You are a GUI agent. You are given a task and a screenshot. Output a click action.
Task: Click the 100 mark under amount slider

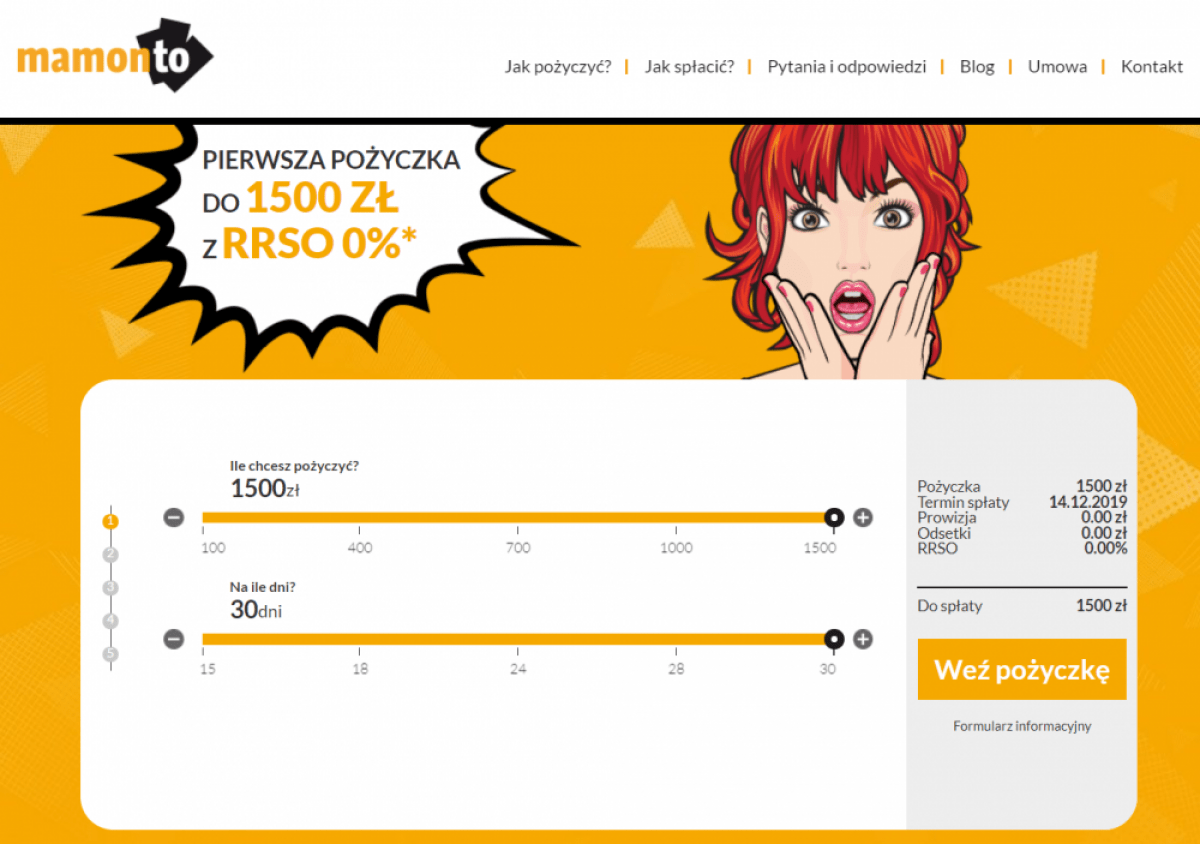pos(213,547)
